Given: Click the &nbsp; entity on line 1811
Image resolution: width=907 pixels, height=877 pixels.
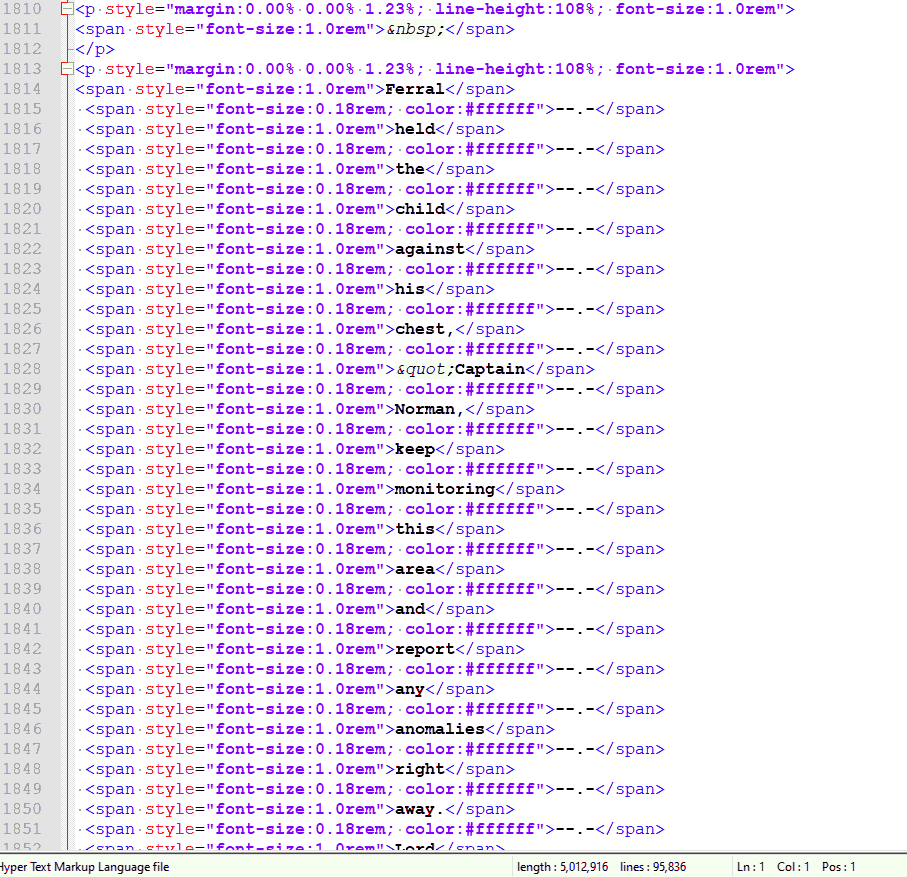Looking at the screenshot, I should (x=415, y=29).
